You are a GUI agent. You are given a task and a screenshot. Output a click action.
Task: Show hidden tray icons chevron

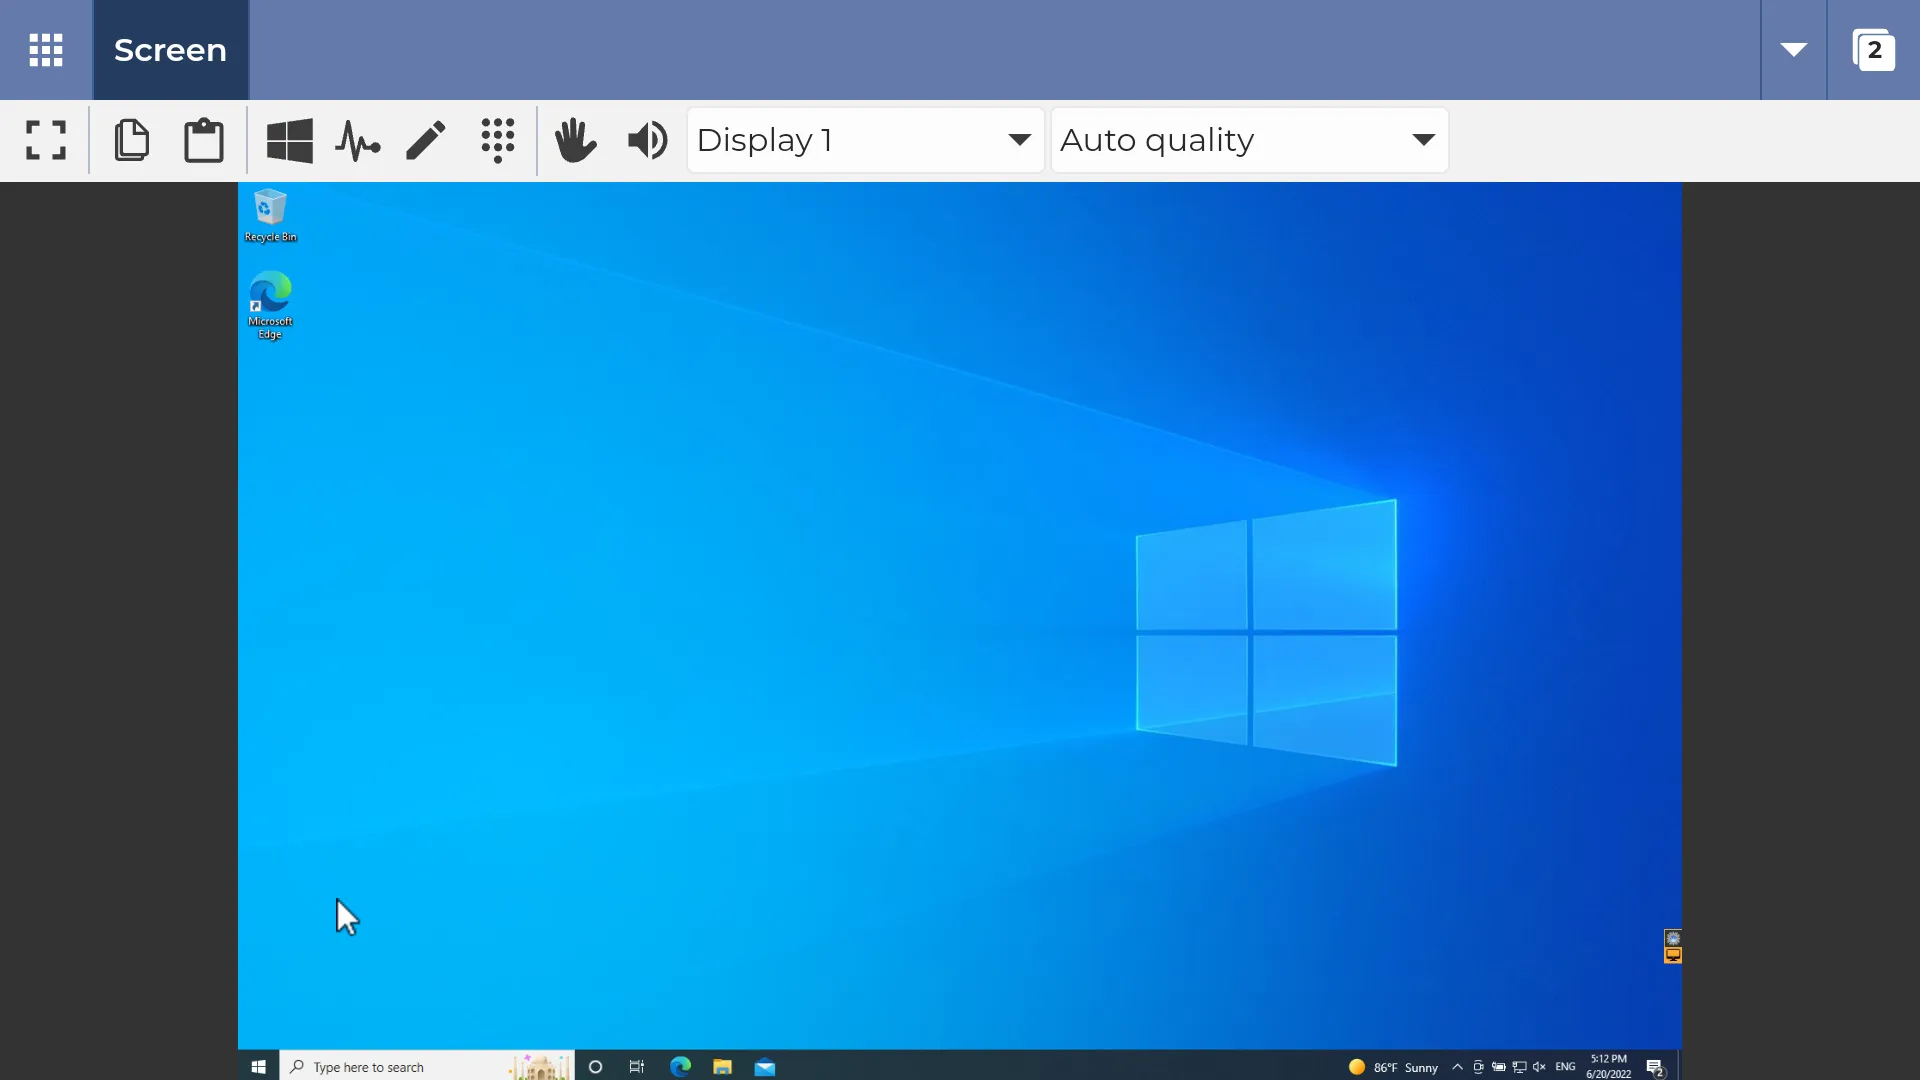tap(1457, 1067)
